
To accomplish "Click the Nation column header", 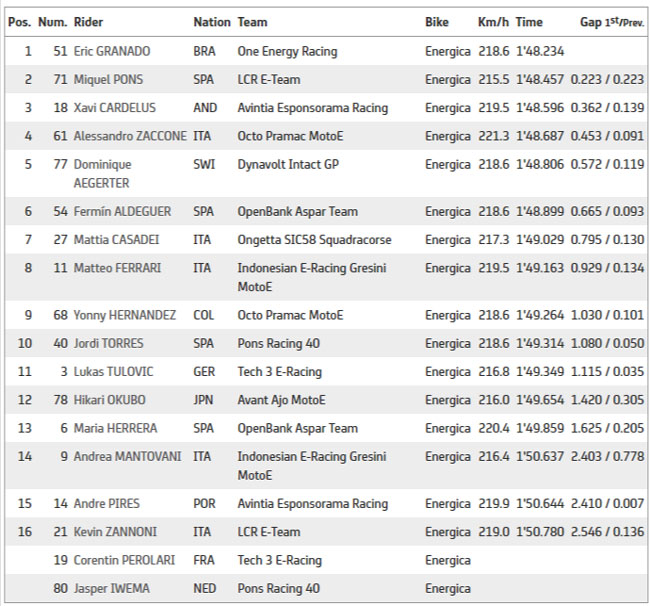I will pos(212,22).
